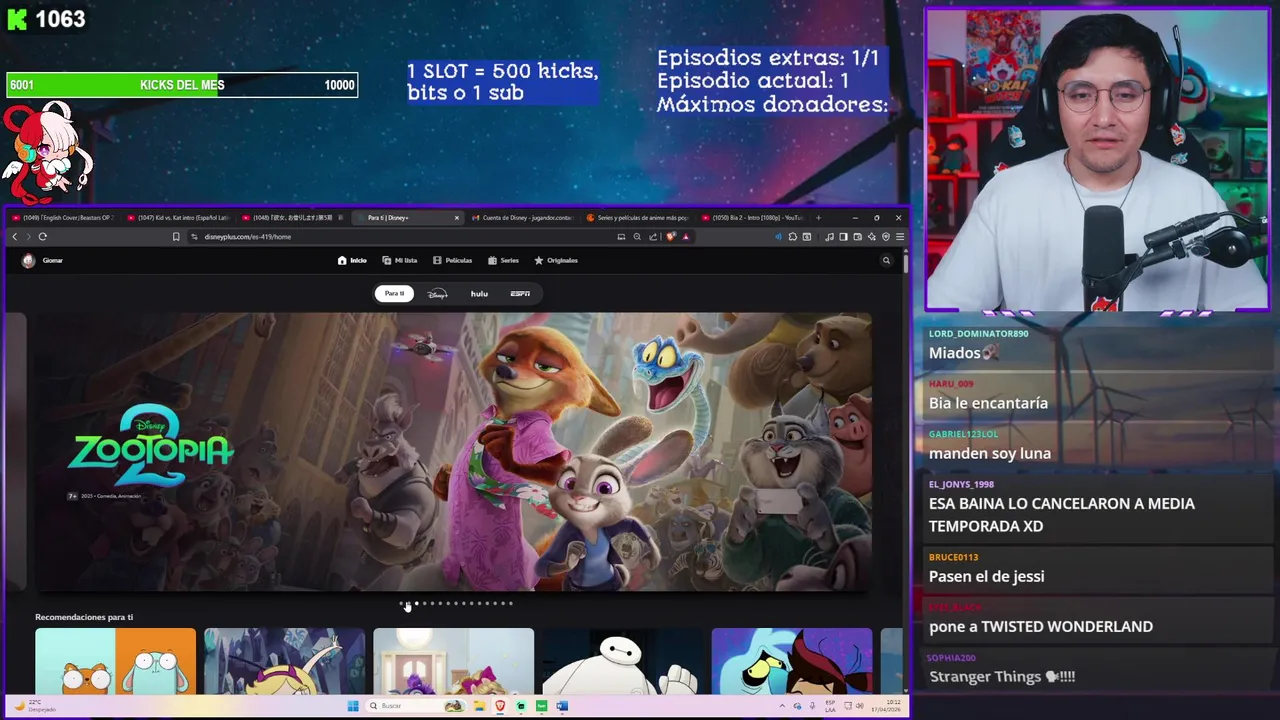Click the weather widget showing 22°C
The width and height of the screenshot is (1280, 720).
(x=34, y=706)
